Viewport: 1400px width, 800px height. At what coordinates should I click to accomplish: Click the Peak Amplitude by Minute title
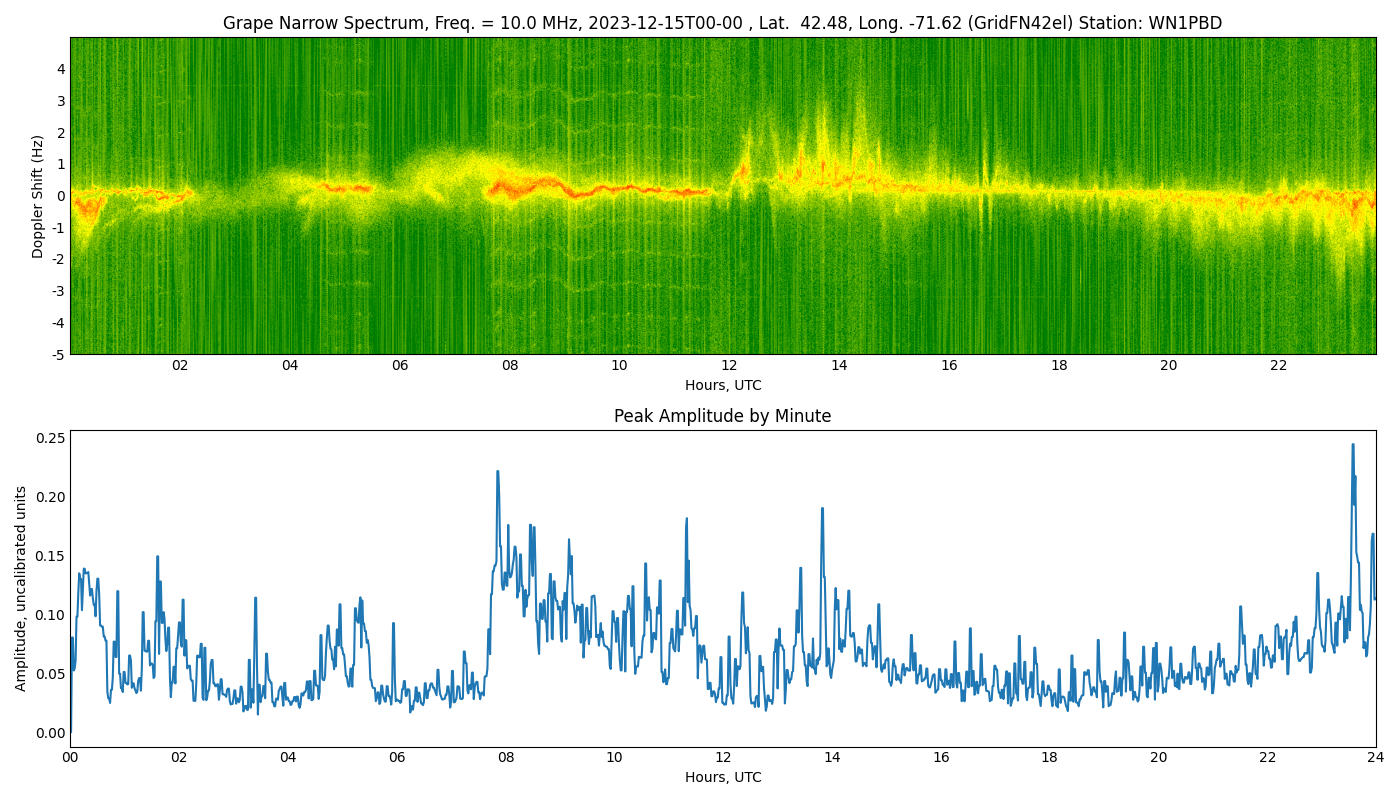[722, 416]
